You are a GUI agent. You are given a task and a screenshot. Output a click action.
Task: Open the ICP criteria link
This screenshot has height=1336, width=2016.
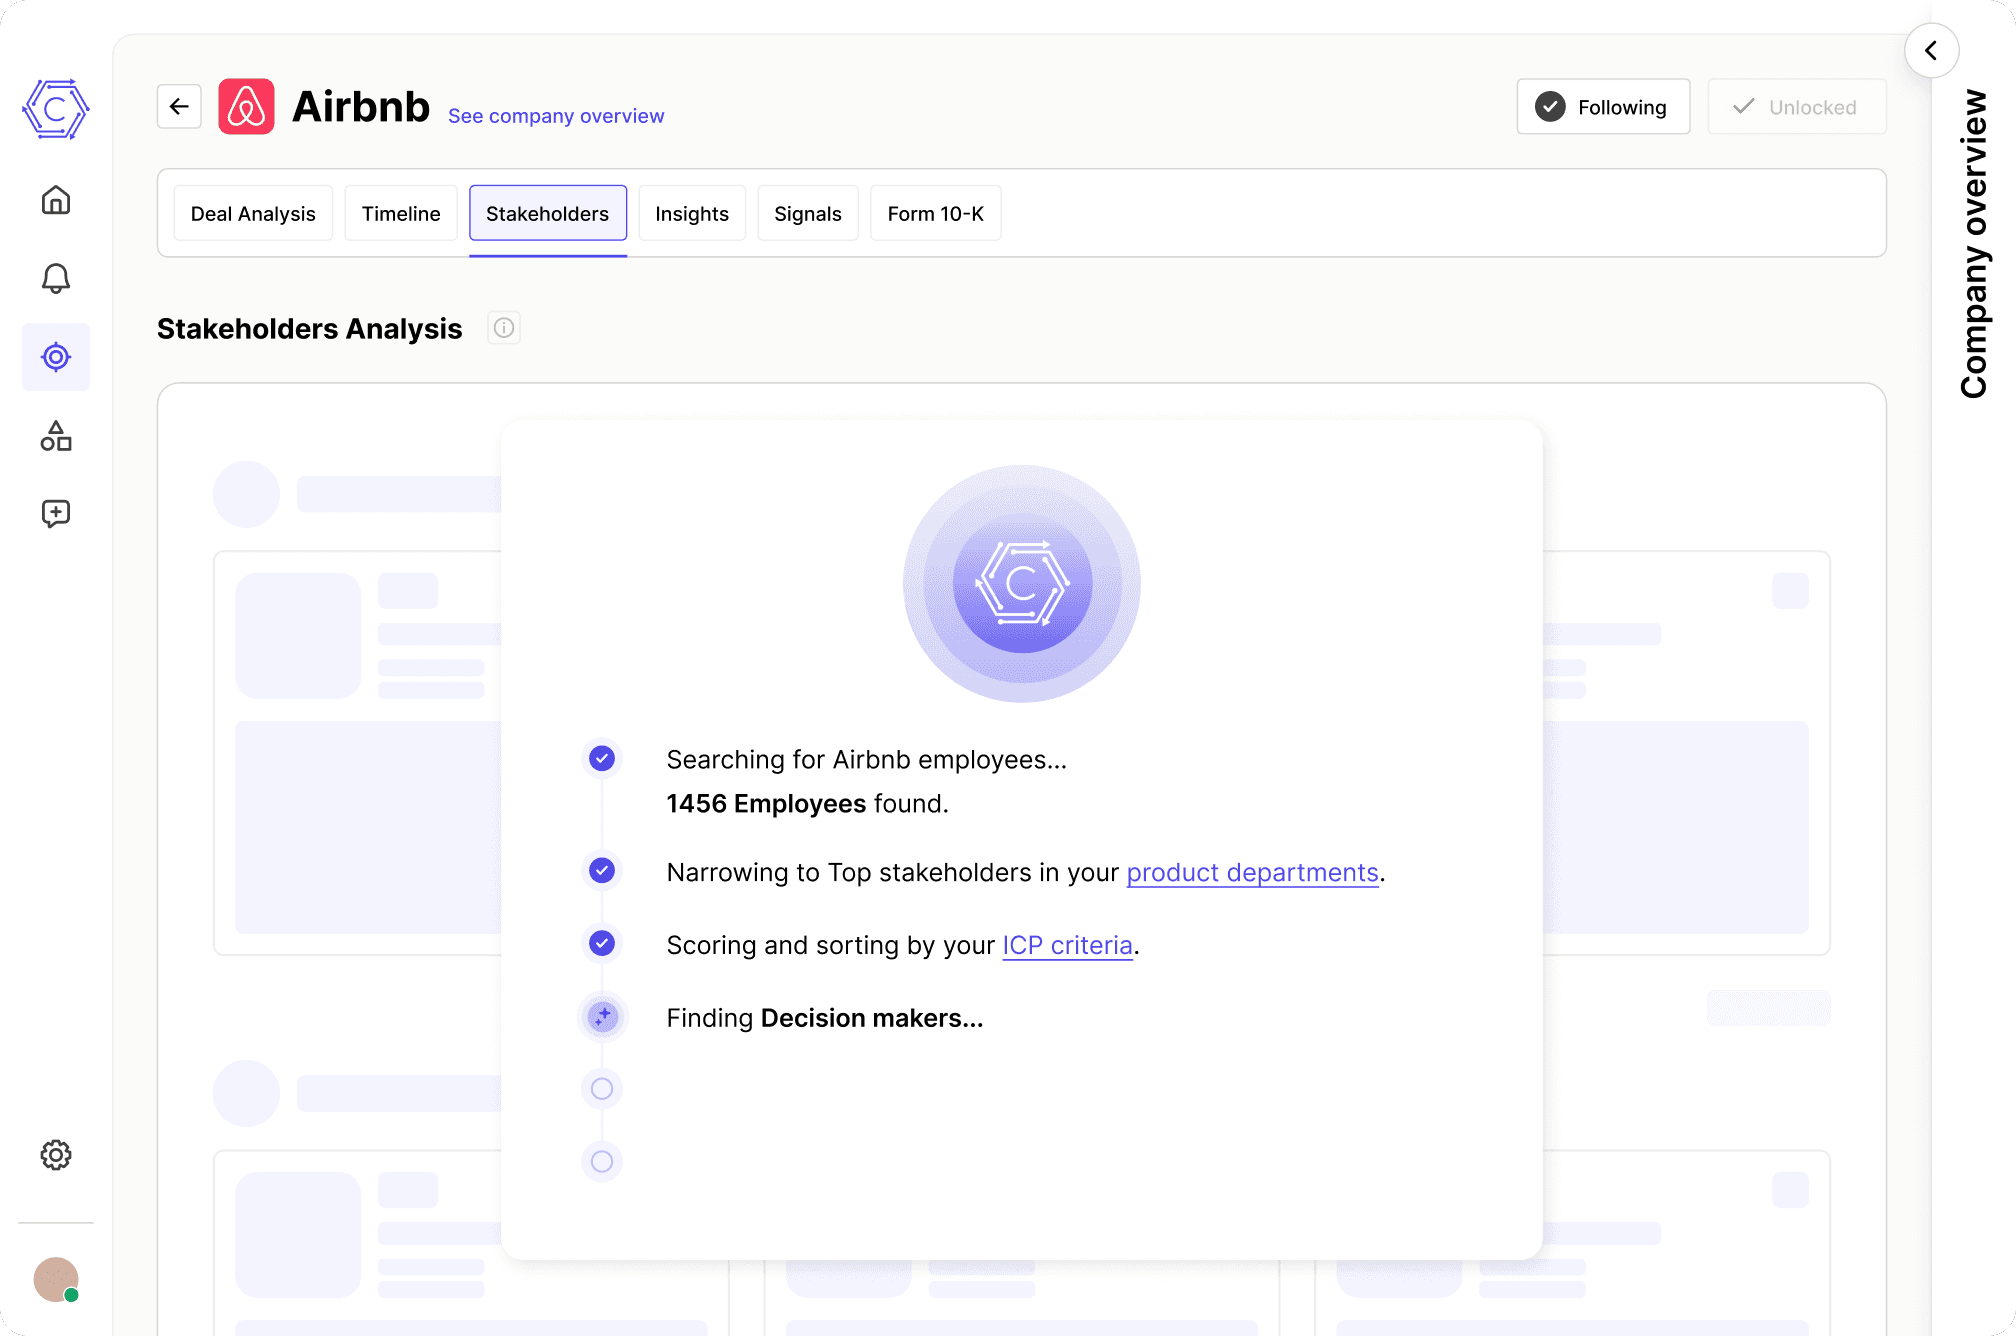click(1068, 946)
